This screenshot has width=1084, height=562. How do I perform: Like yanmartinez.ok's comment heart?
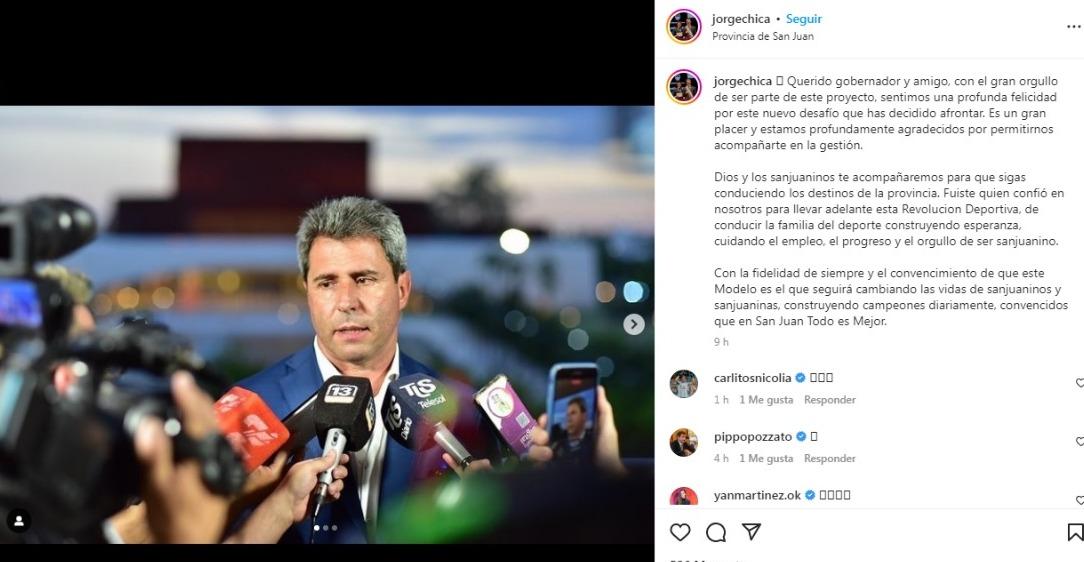(1079, 500)
